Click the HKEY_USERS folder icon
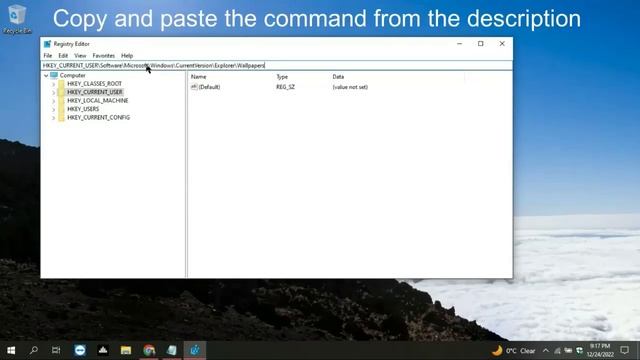The image size is (640, 360). 61,109
